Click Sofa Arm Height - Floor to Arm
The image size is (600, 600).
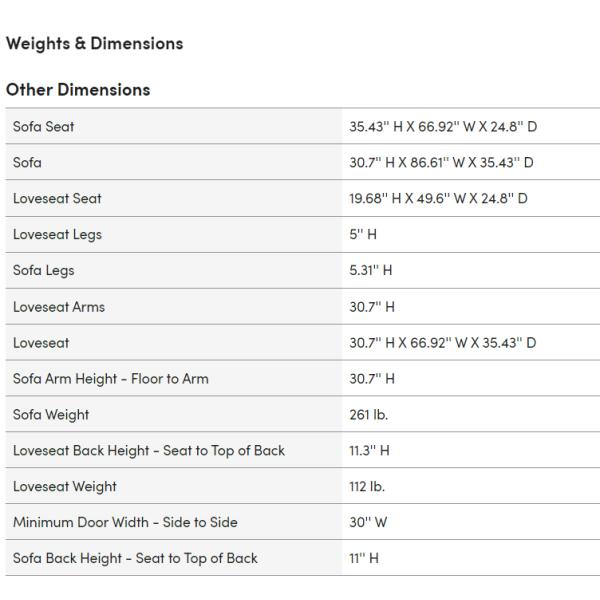click(x=110, y=379)
